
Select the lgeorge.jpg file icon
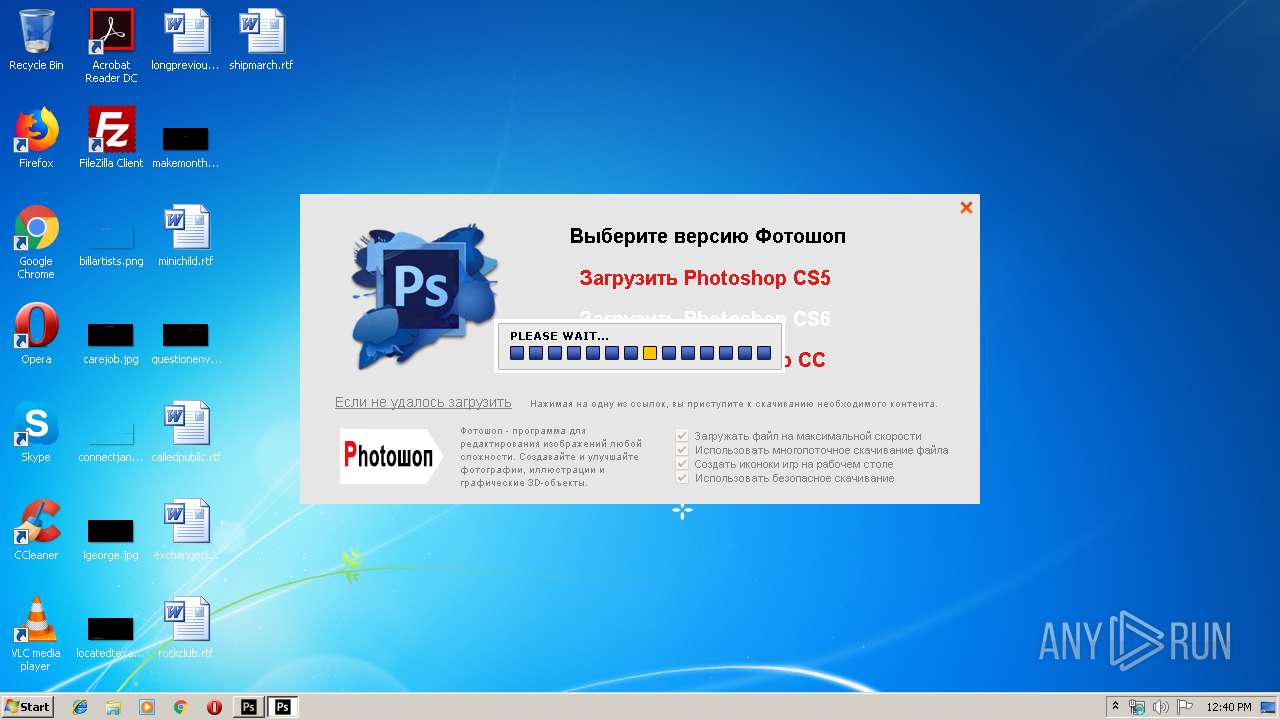111,538
